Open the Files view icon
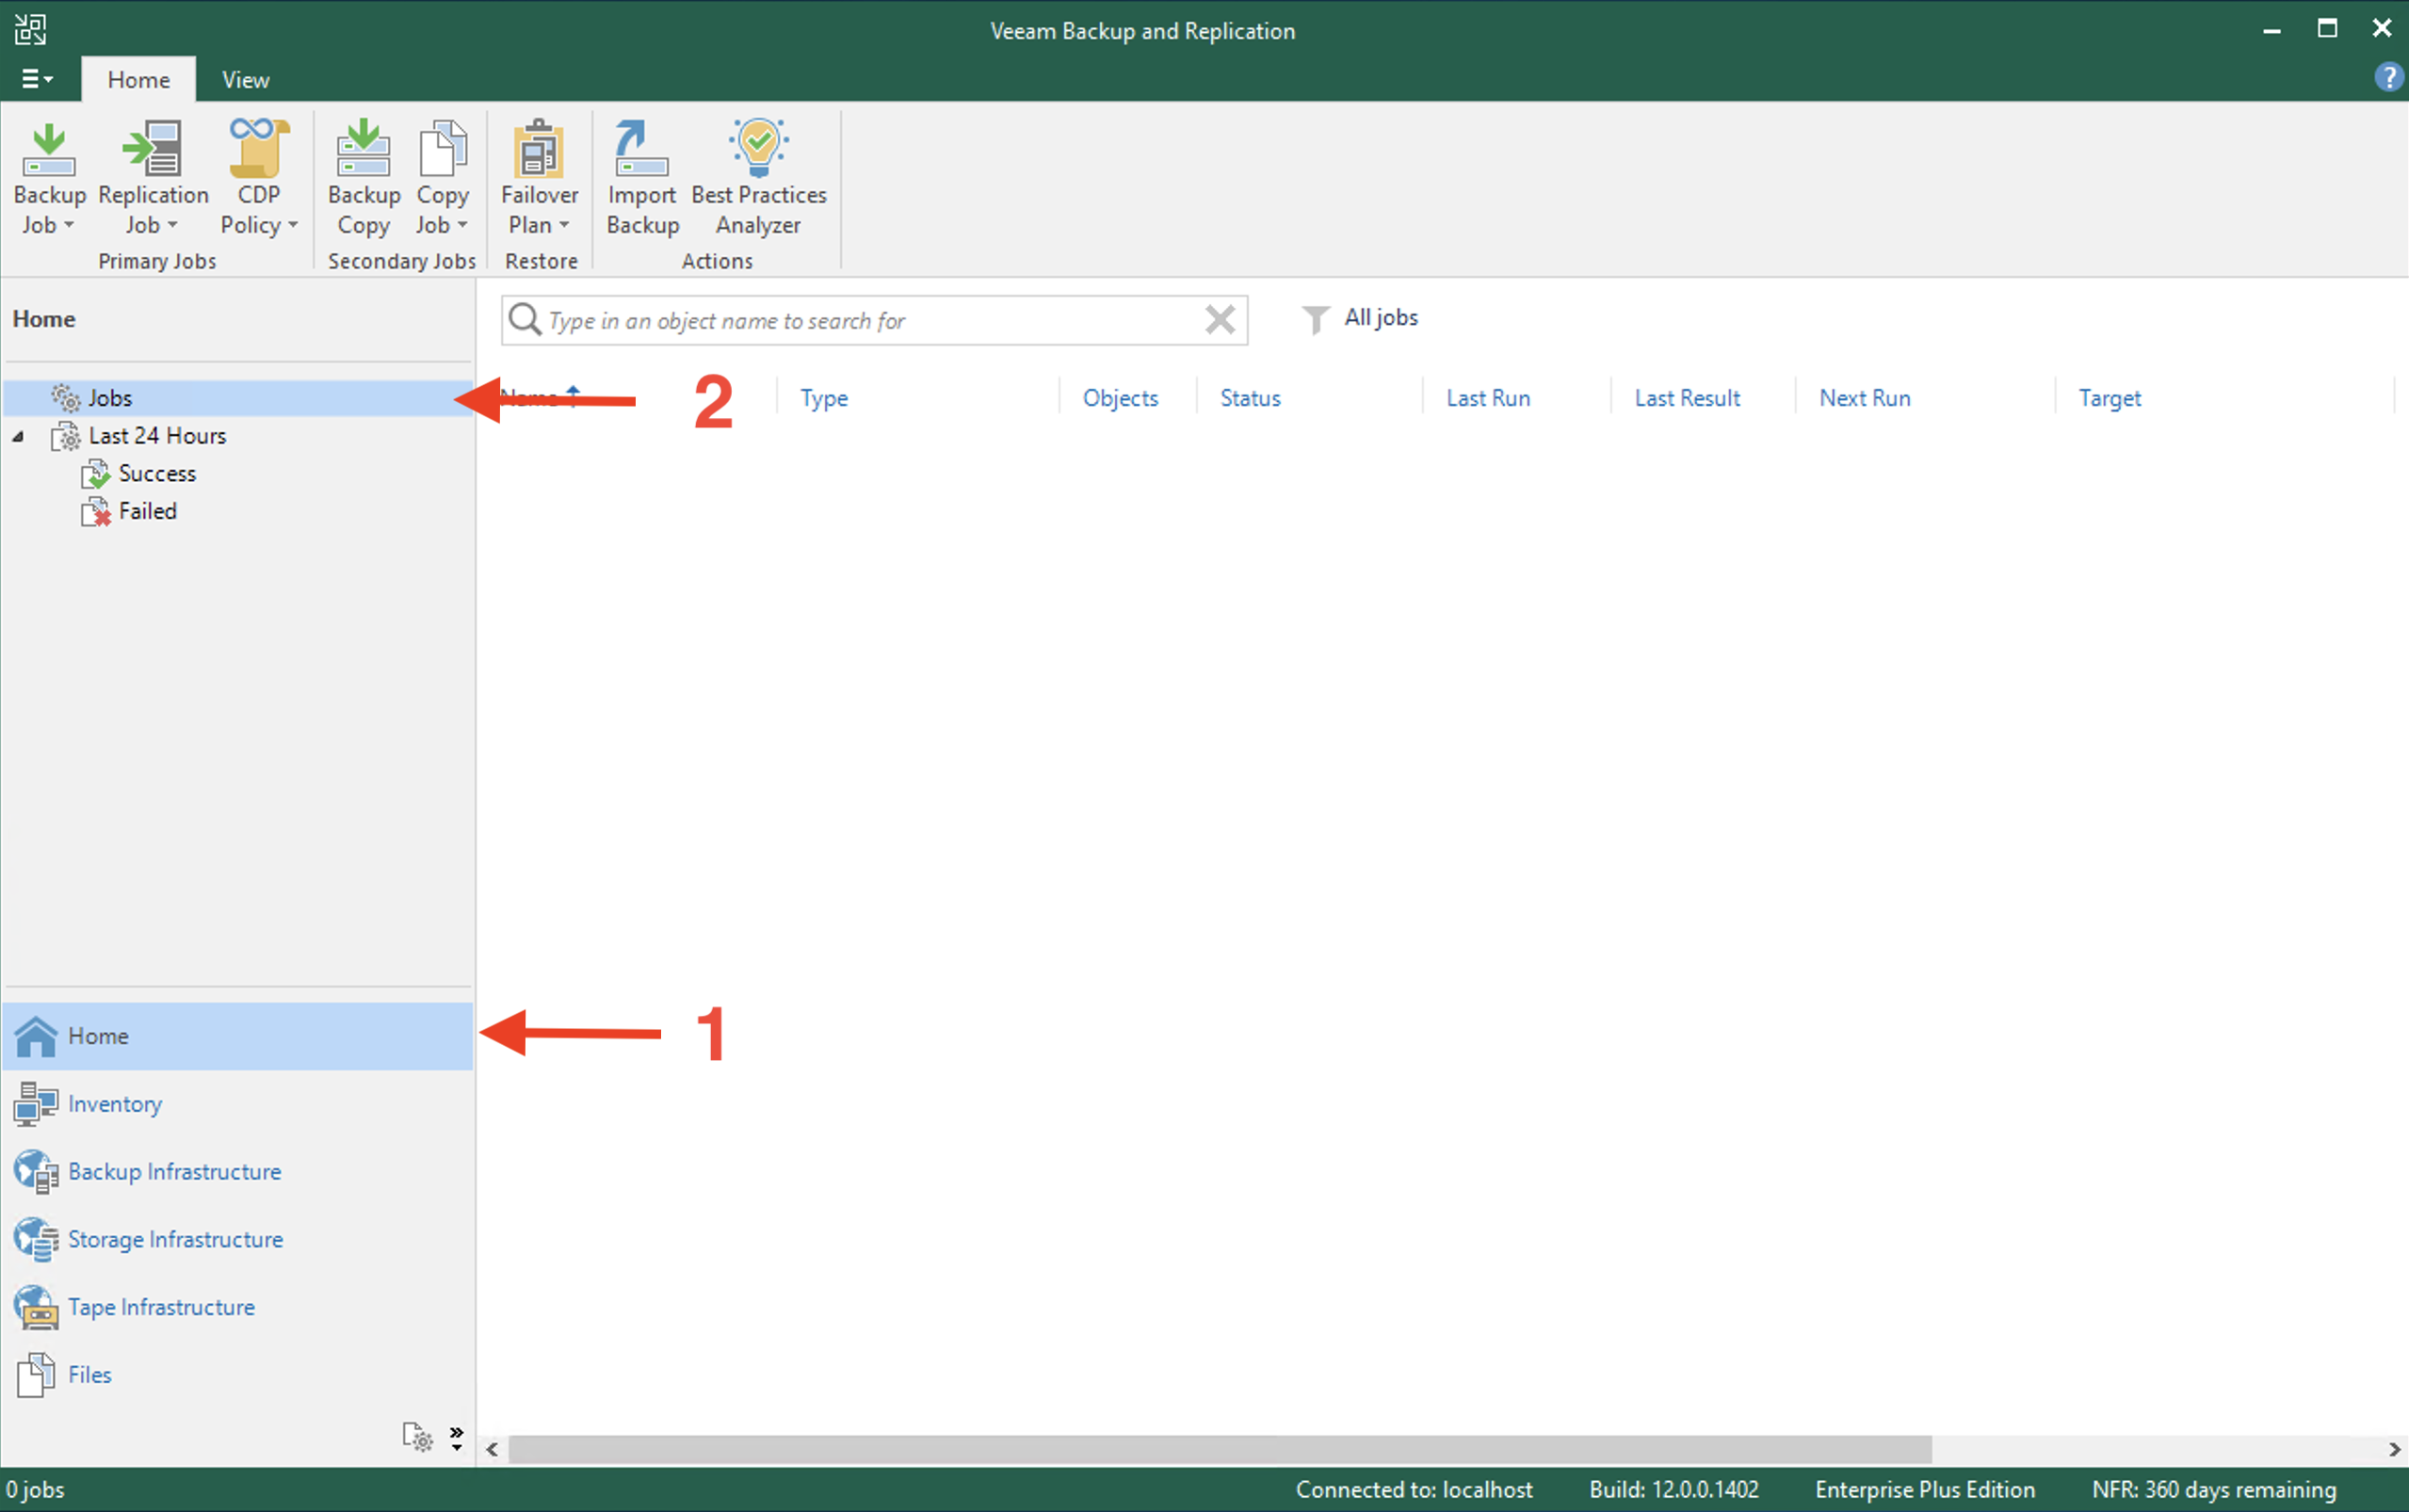The image size is (2409, 1512). click(36, 1375)
